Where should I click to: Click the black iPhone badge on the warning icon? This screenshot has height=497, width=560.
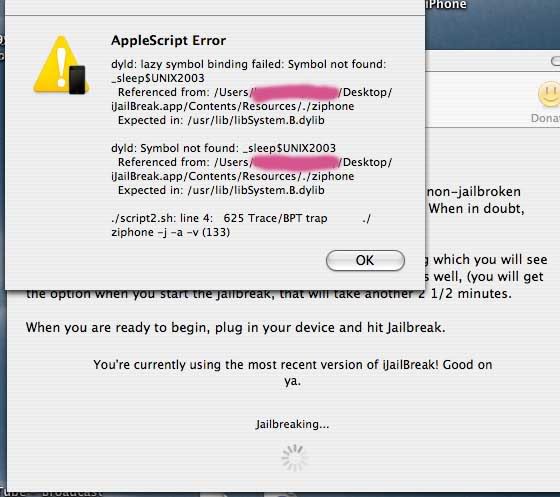coord(77,80)
